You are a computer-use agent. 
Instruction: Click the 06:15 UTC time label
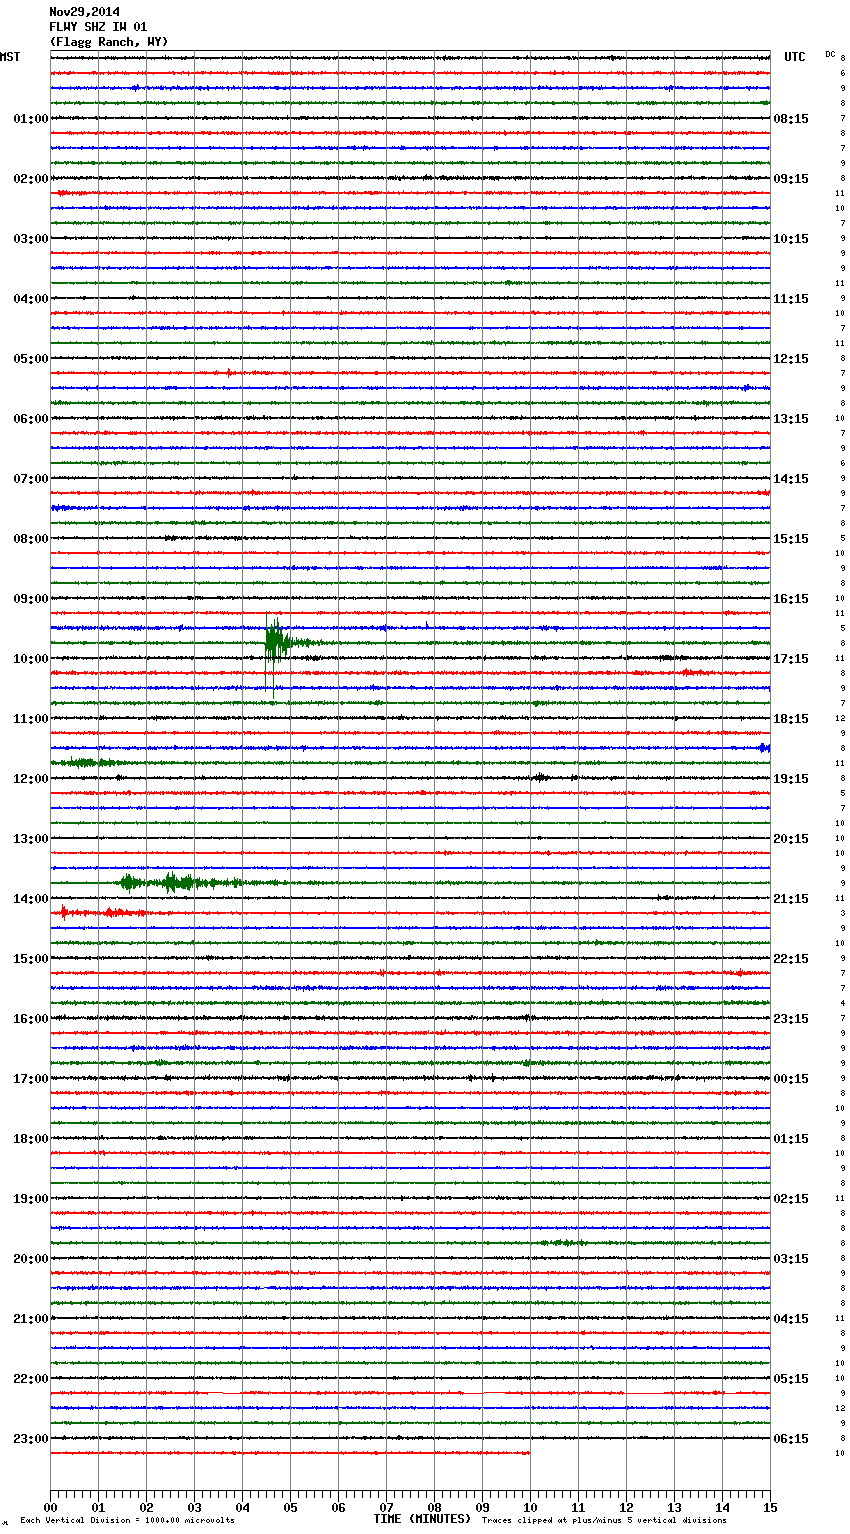click(791, 1439)
